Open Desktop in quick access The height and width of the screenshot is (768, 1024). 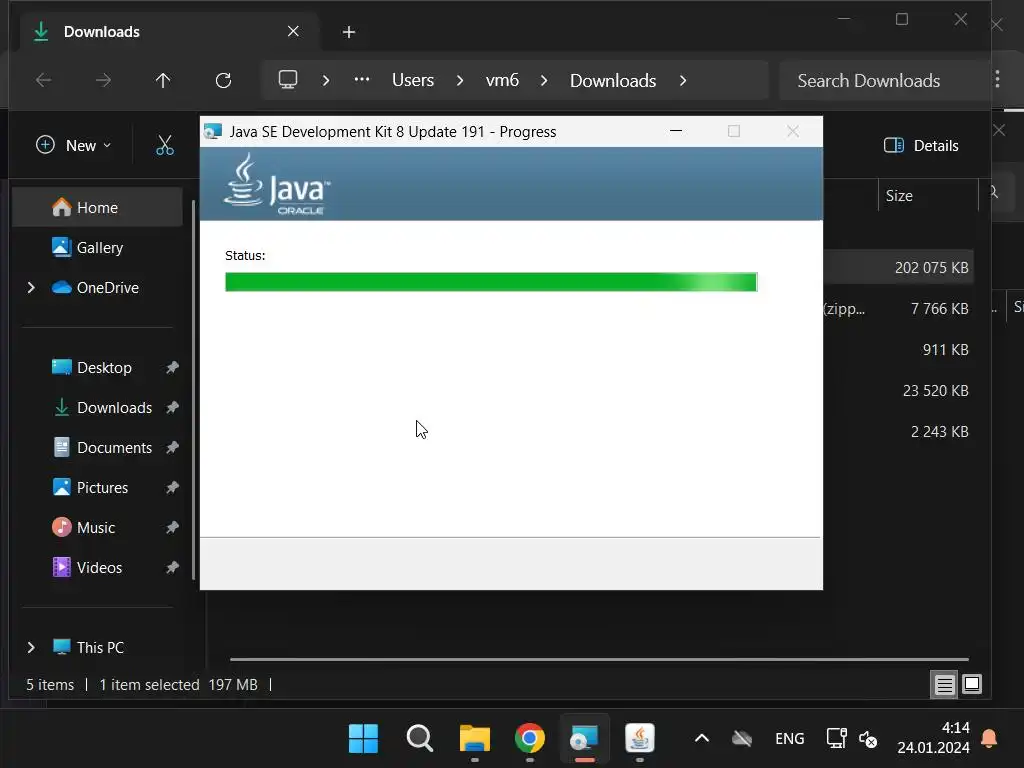click(97, 368)
